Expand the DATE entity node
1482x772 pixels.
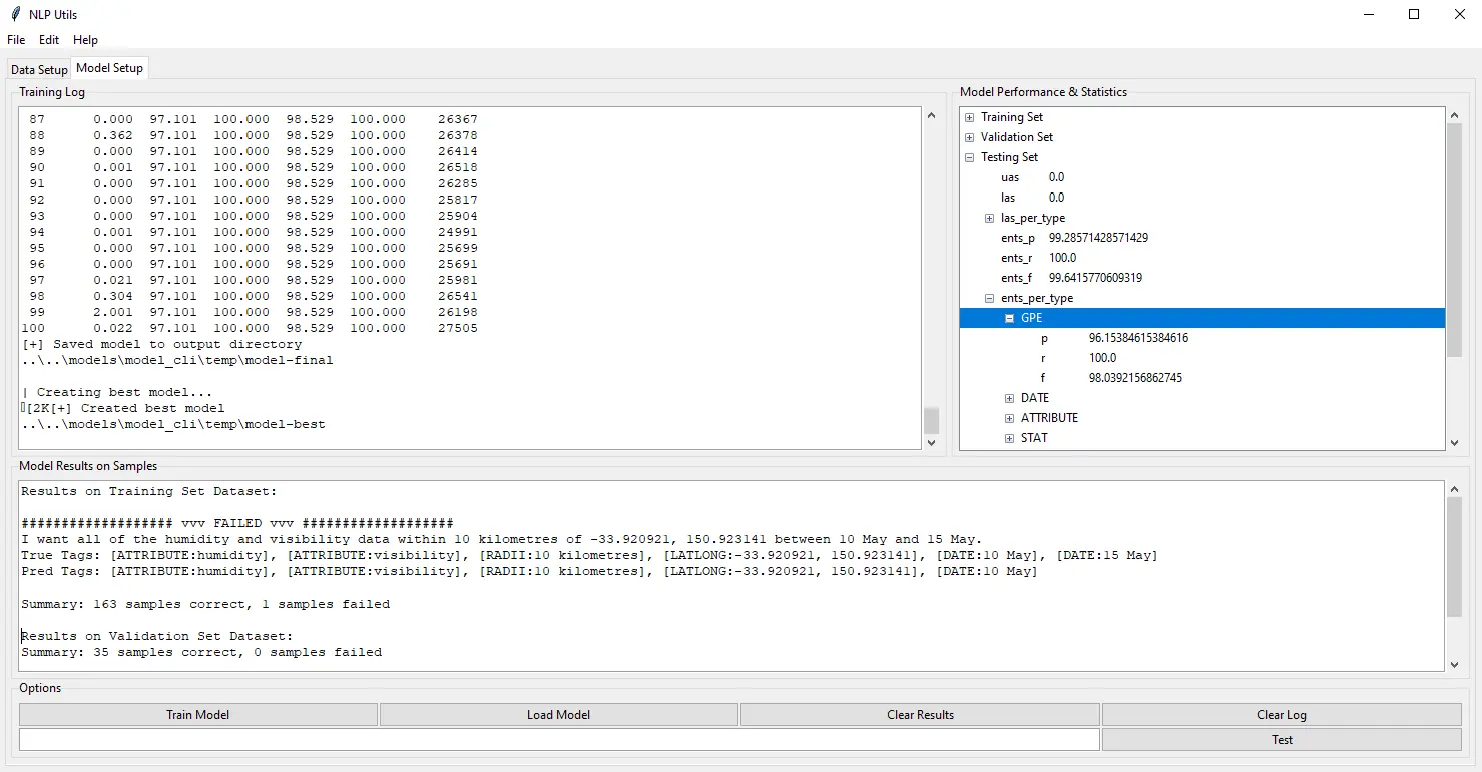click(x=1010, y=398)
